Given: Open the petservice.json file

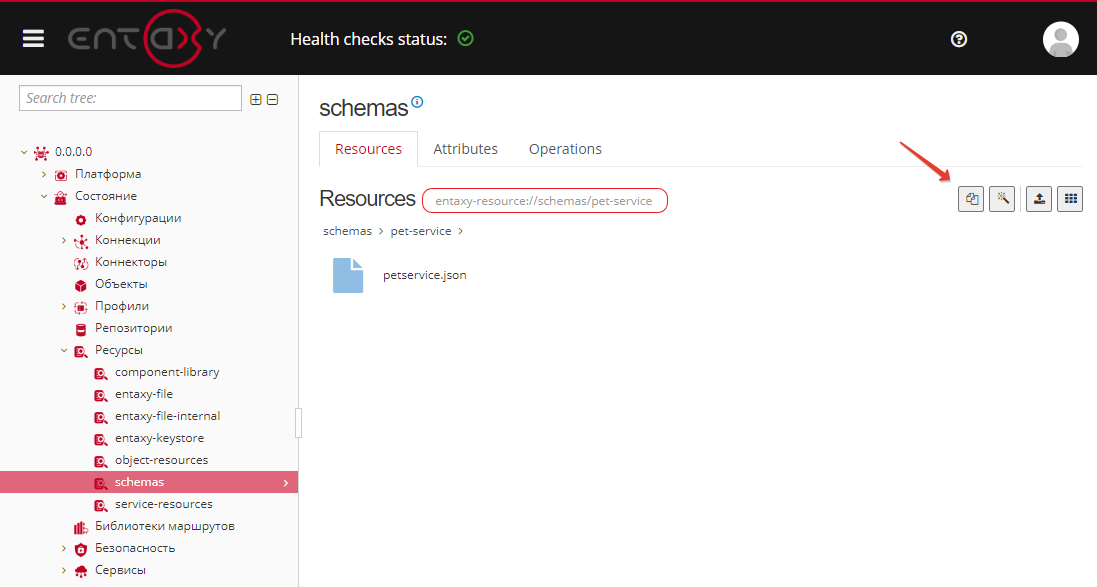Looking at the screenshot, I should point(424,275).
